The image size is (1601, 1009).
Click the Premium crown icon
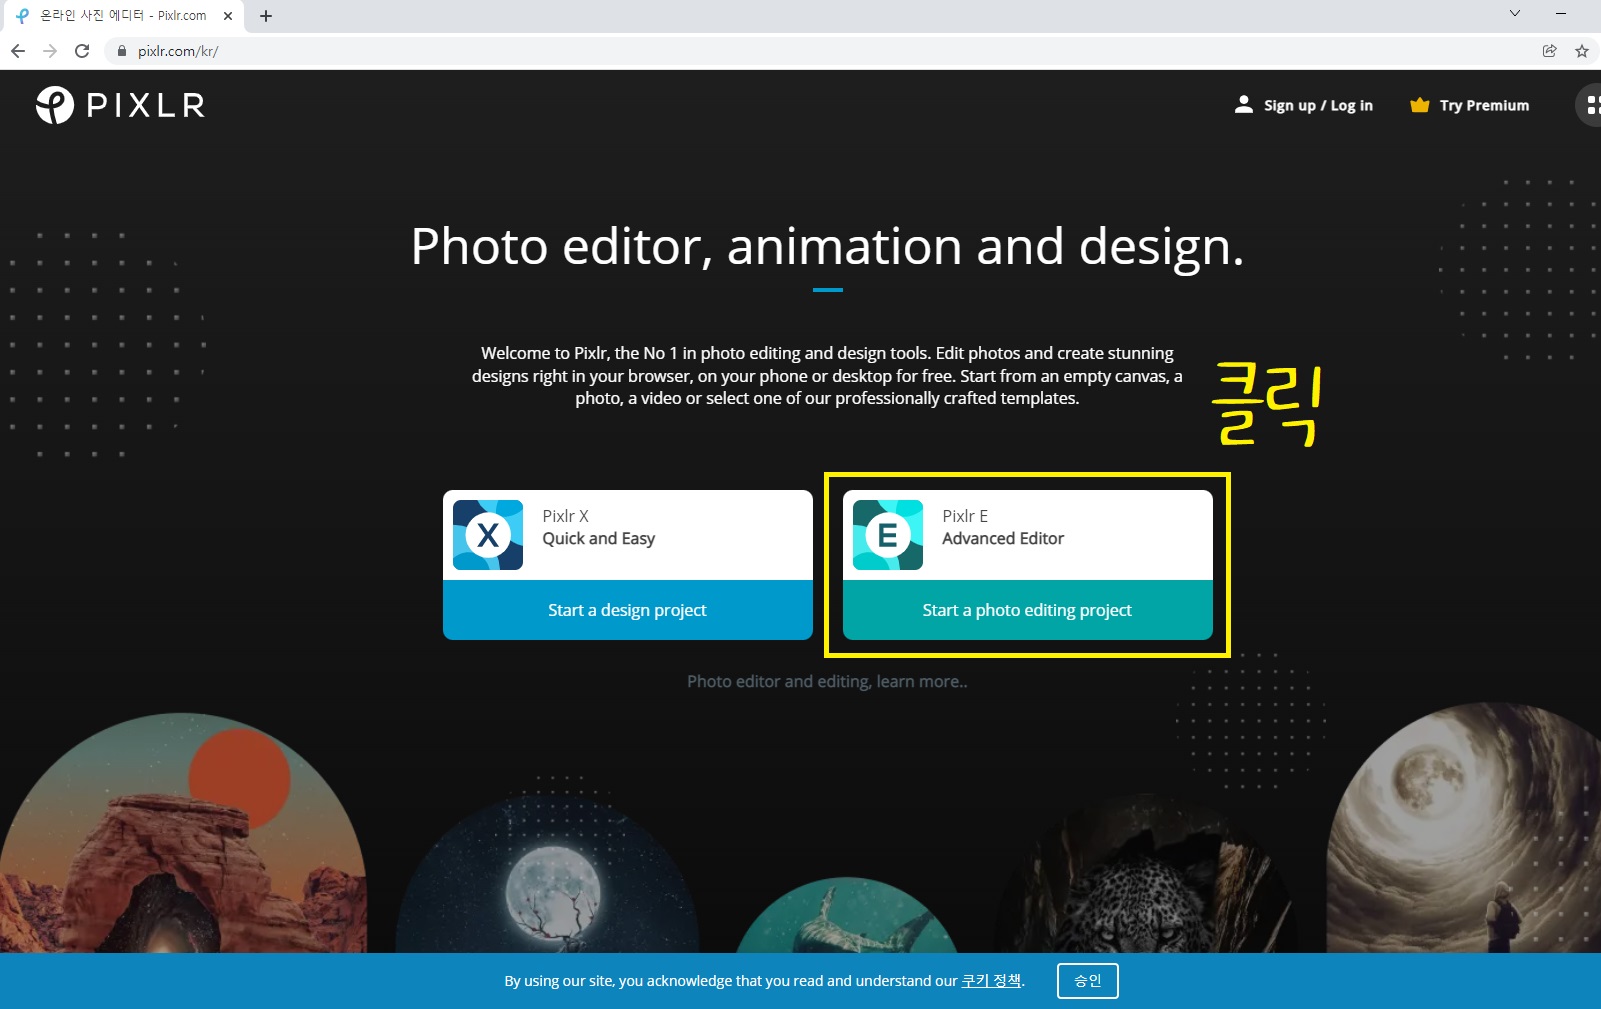pyautogui.click(x=1419, y=105)
